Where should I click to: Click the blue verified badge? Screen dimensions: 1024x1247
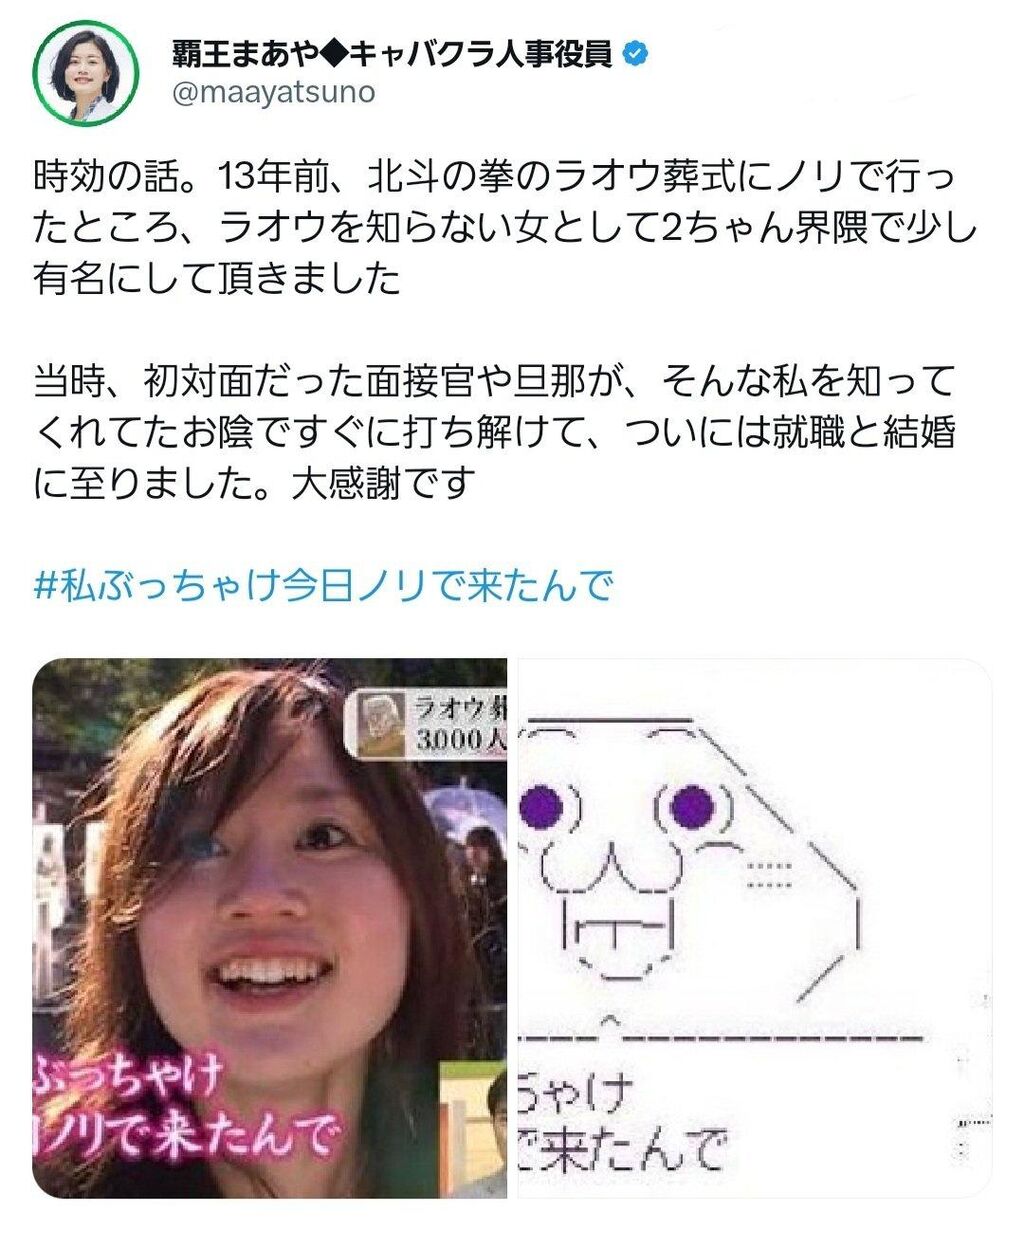pyautogui.click(x=635, y=53)
